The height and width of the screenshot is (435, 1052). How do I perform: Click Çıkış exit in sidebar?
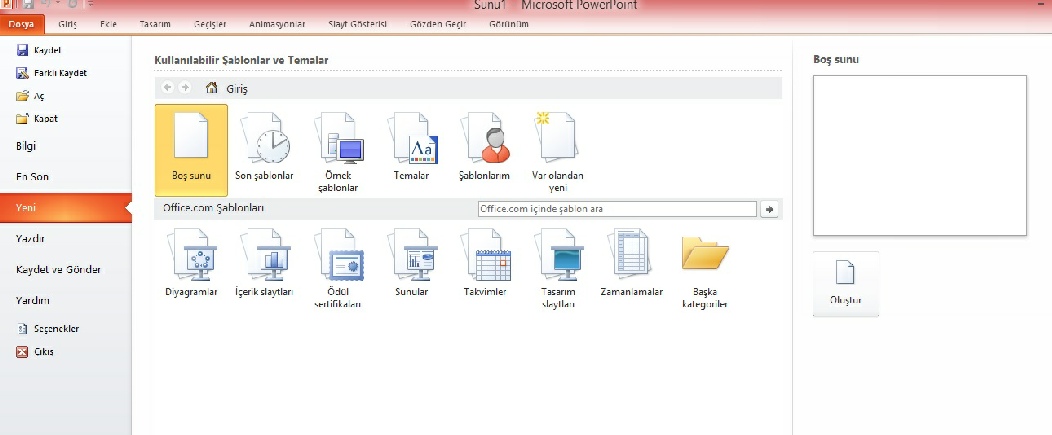pyautogui.click(x=35, y=352)
